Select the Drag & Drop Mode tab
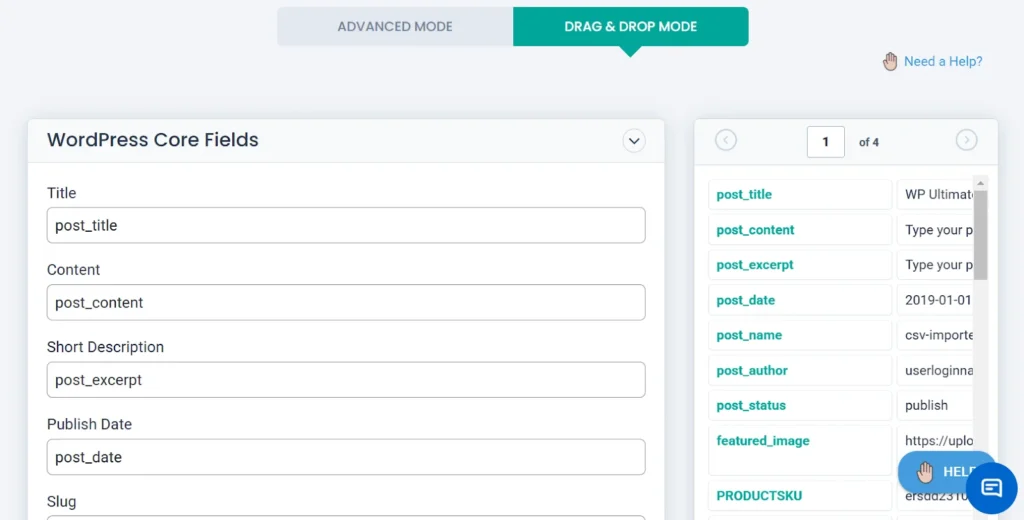Image resolution: width=1024 pixels, height=520 pixels. (630, 27)
